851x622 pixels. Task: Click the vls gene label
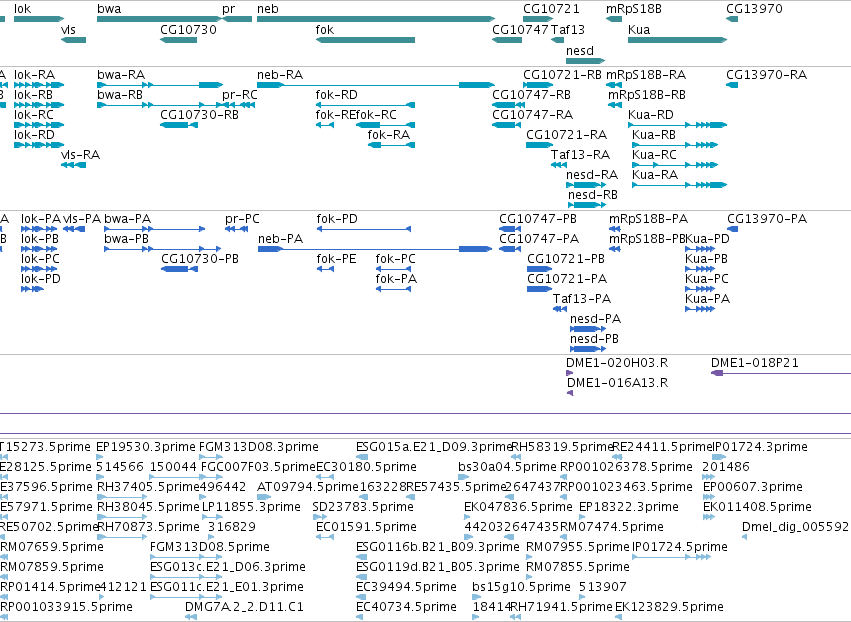pyautogui.click(x=68, y=29)
